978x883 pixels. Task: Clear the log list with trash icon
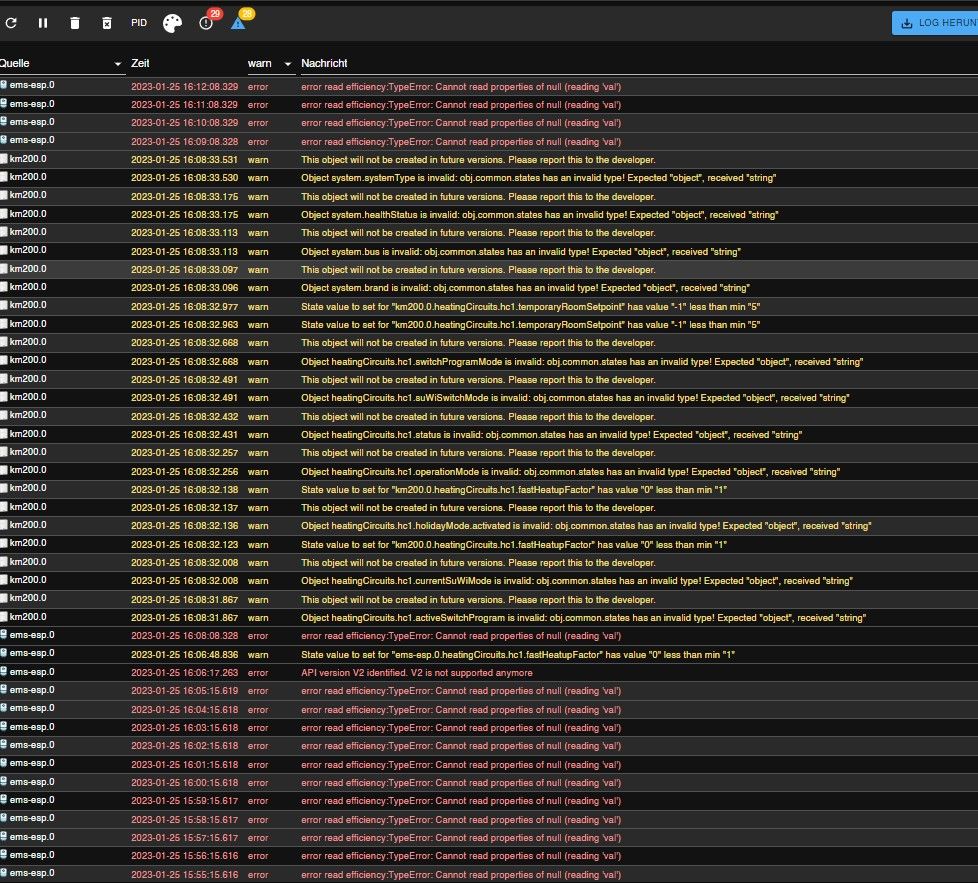click(75, 23)
